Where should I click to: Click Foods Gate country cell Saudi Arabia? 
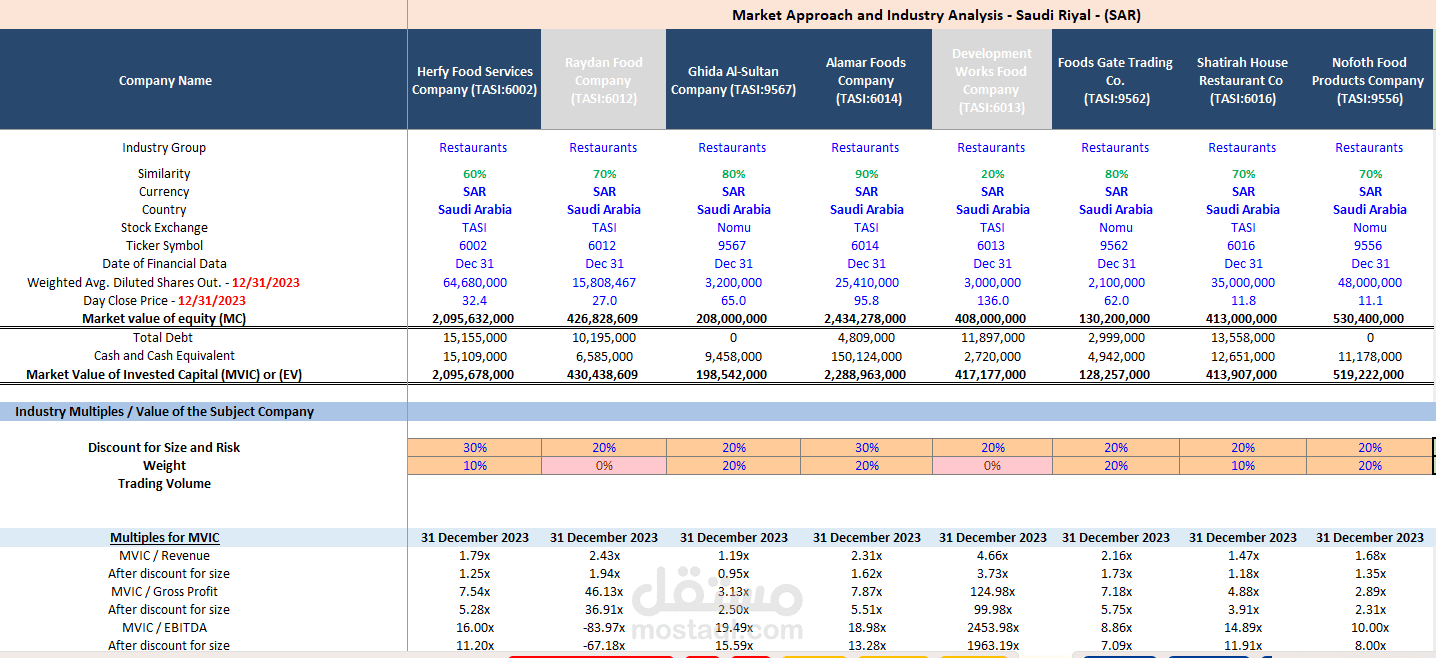tap(1116, 210)
